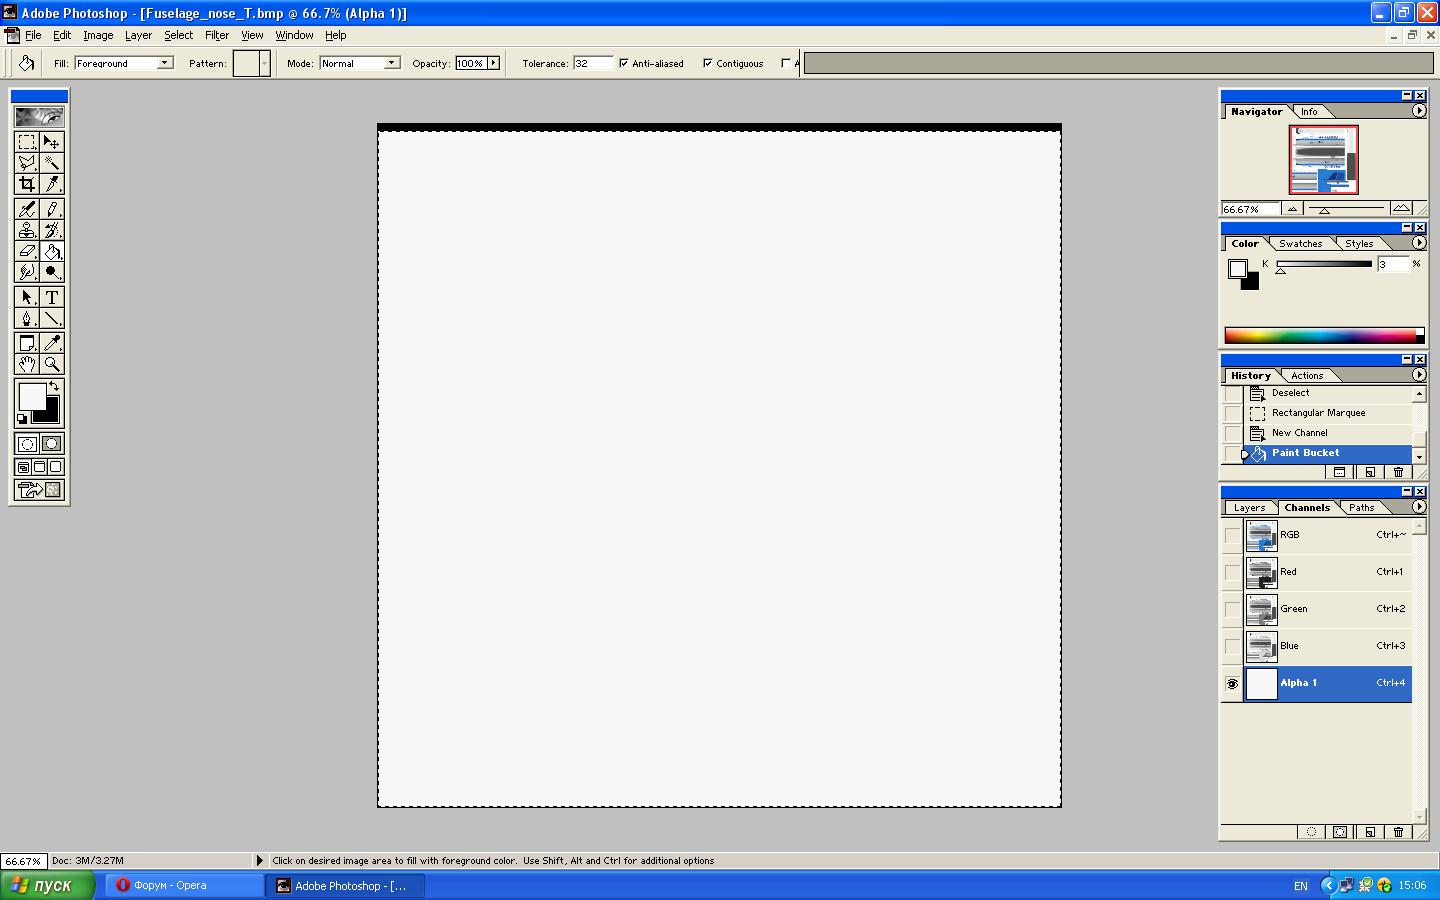
Task: Select the Move tool
Action: pyautogui.click(x=52, y=142)
